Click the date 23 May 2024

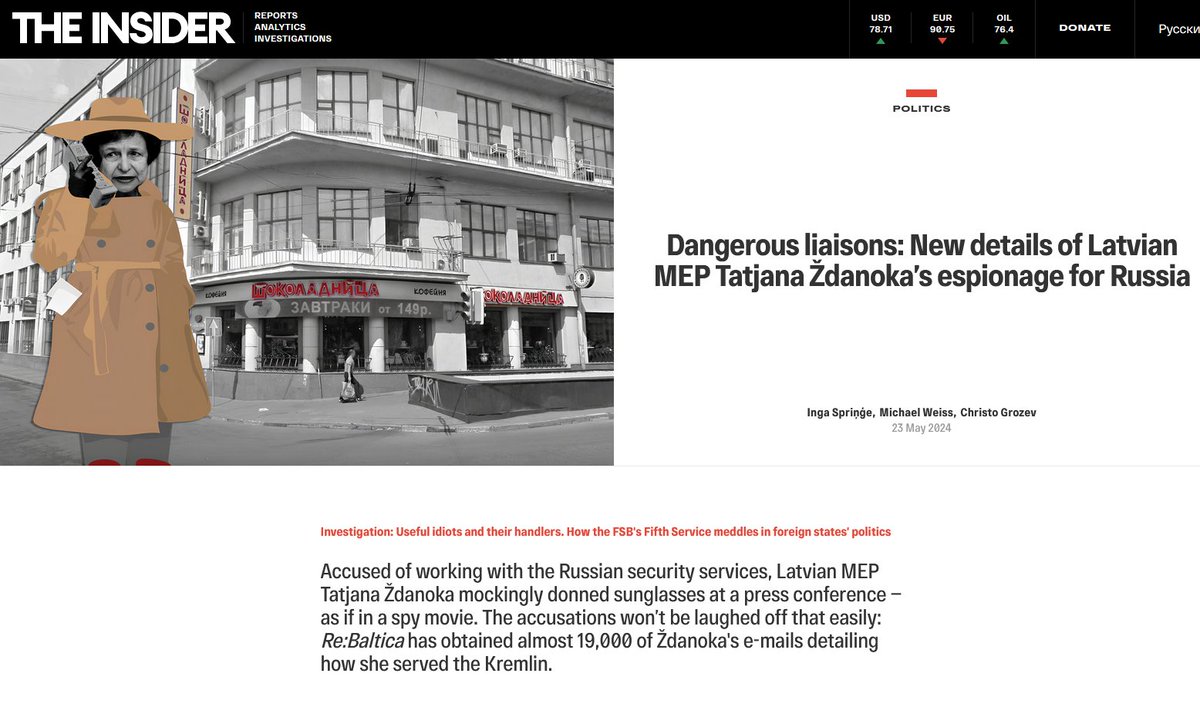tap(921, 428)
